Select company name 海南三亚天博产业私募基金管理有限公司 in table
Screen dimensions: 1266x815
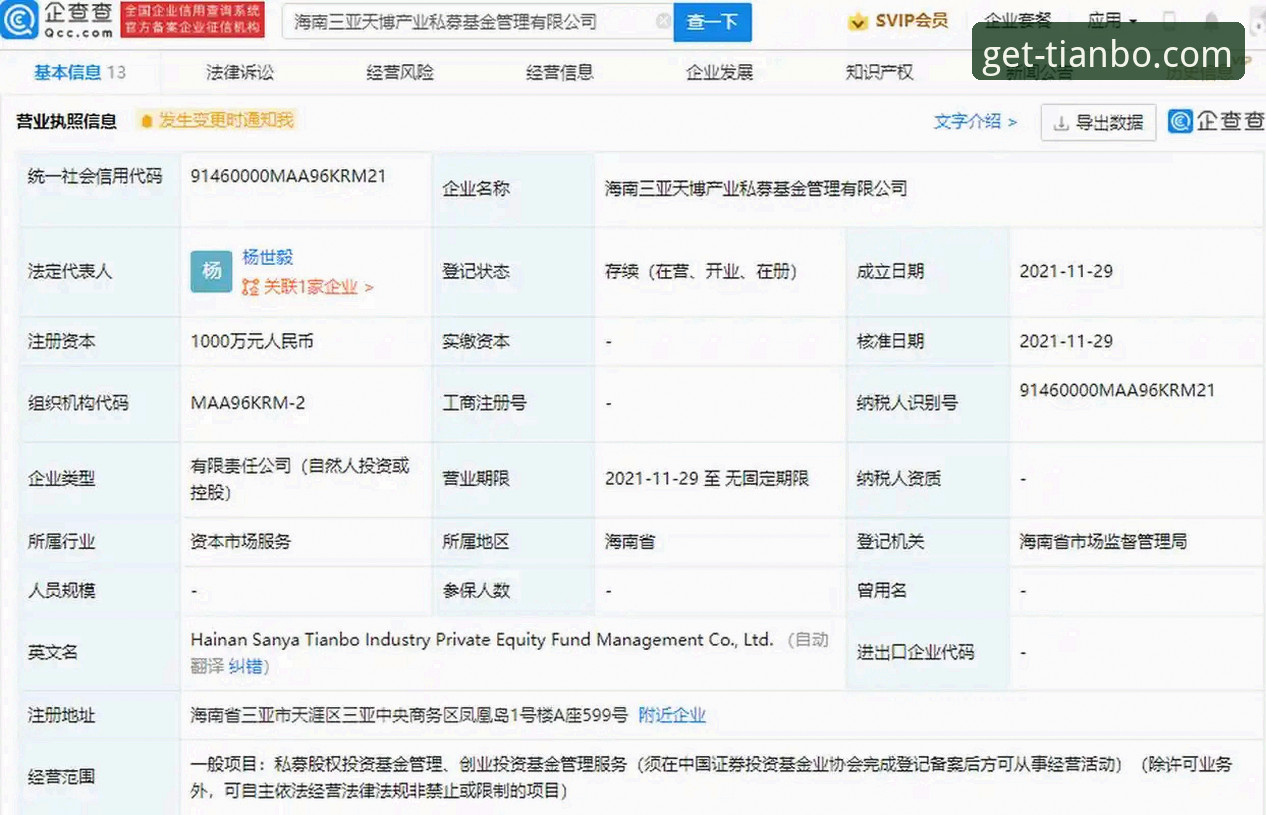point(756,188)
